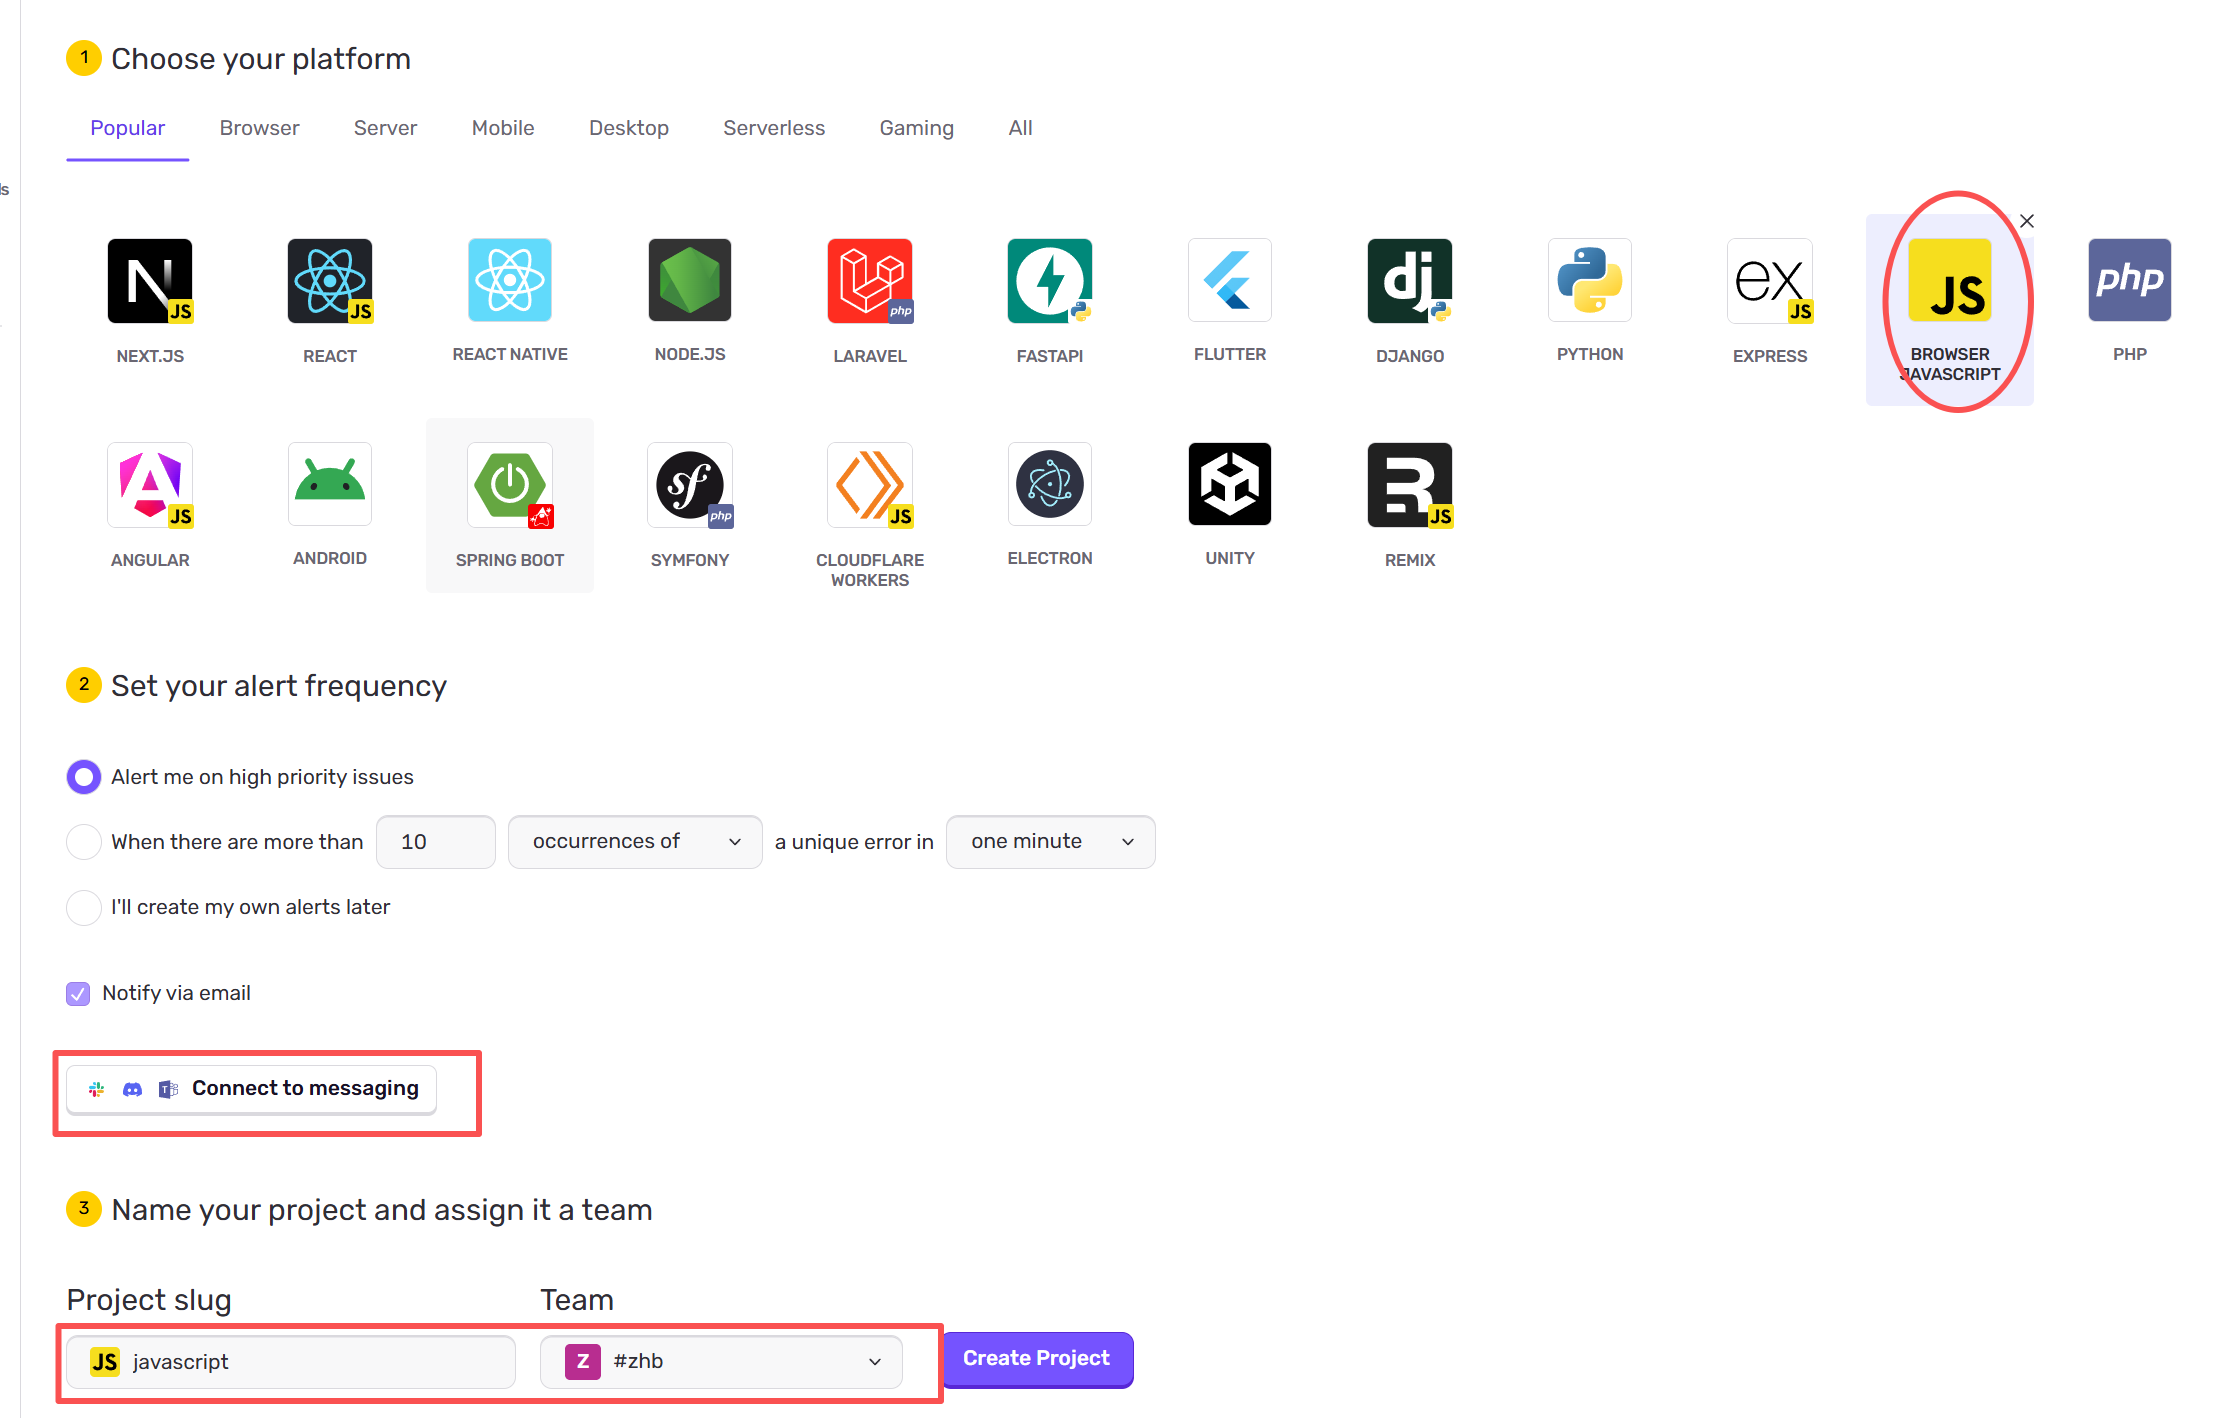Click the Connect to messaging button

[x=252, y=1088]
